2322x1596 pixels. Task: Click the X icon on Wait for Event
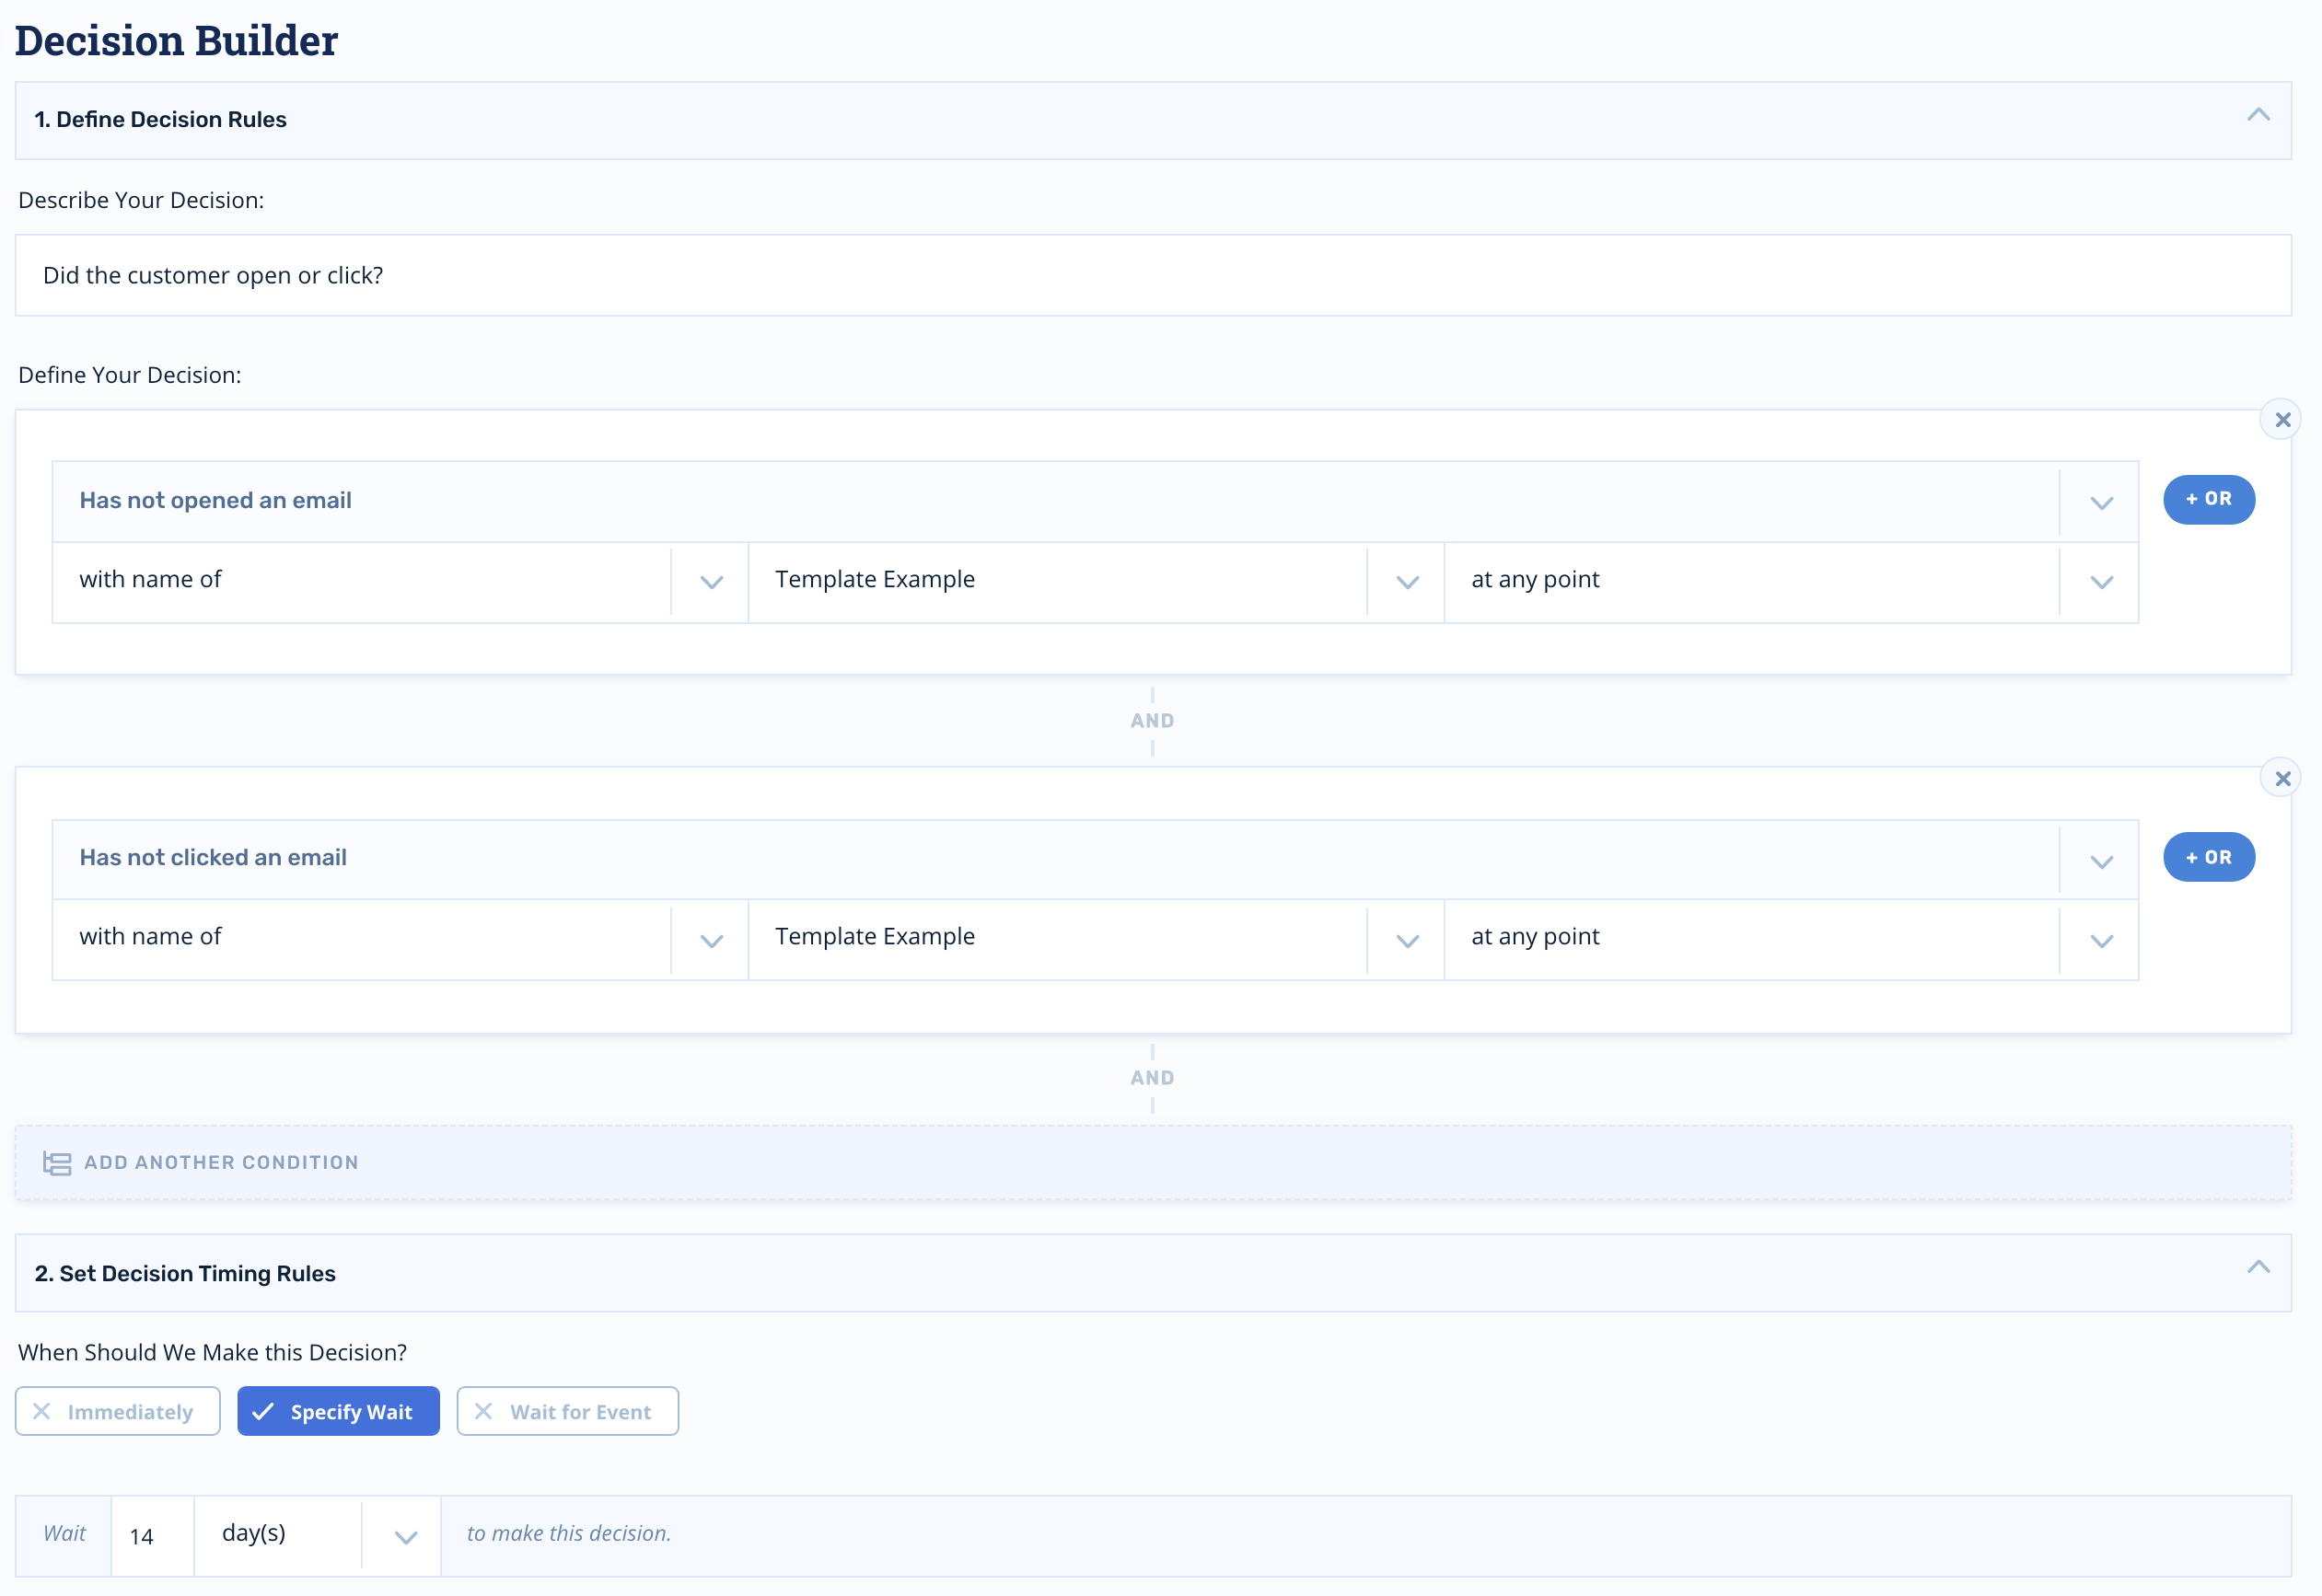point(483,1411)
